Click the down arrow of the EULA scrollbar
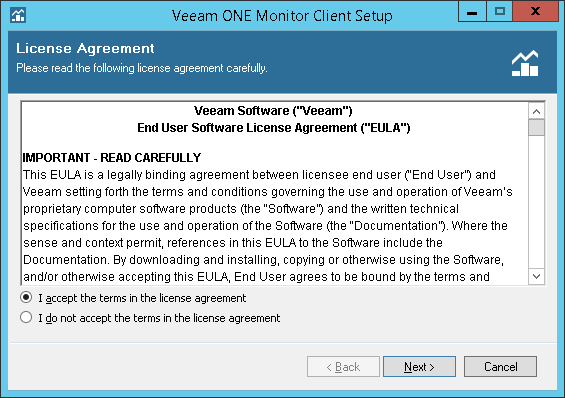The height and width of the screenshot is (398, 565). coord(536,277)
